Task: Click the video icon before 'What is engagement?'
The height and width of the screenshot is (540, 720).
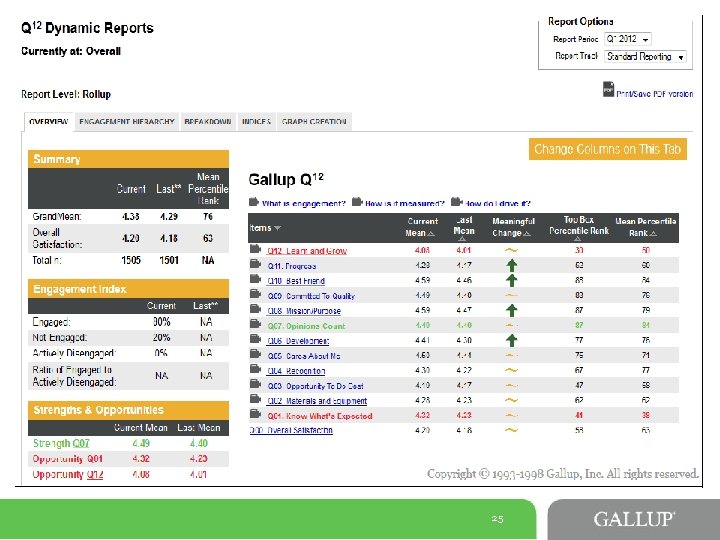Action: point(254,202)
